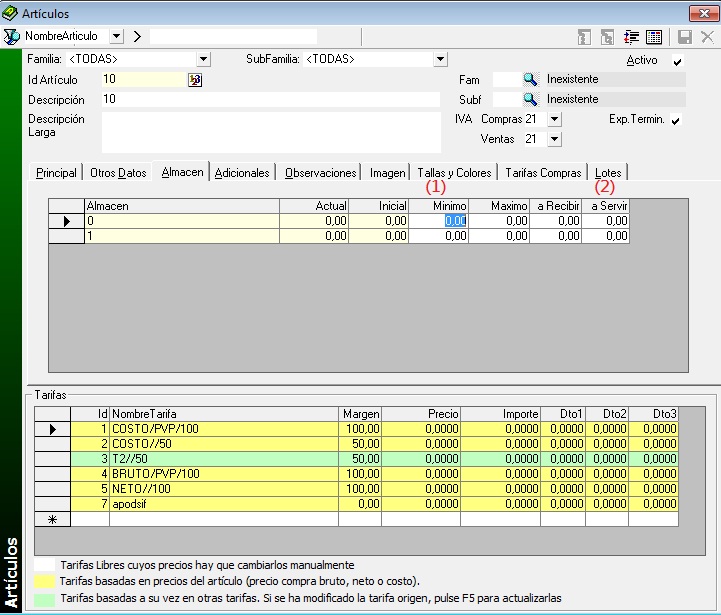Click the yellow tarifas legend swatch
This screenshot has width=721, height=615.
[x=45, y=582]
